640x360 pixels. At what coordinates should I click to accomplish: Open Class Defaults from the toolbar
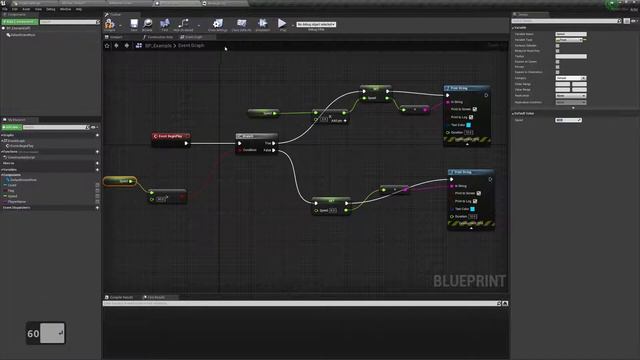tap(242, 24)
